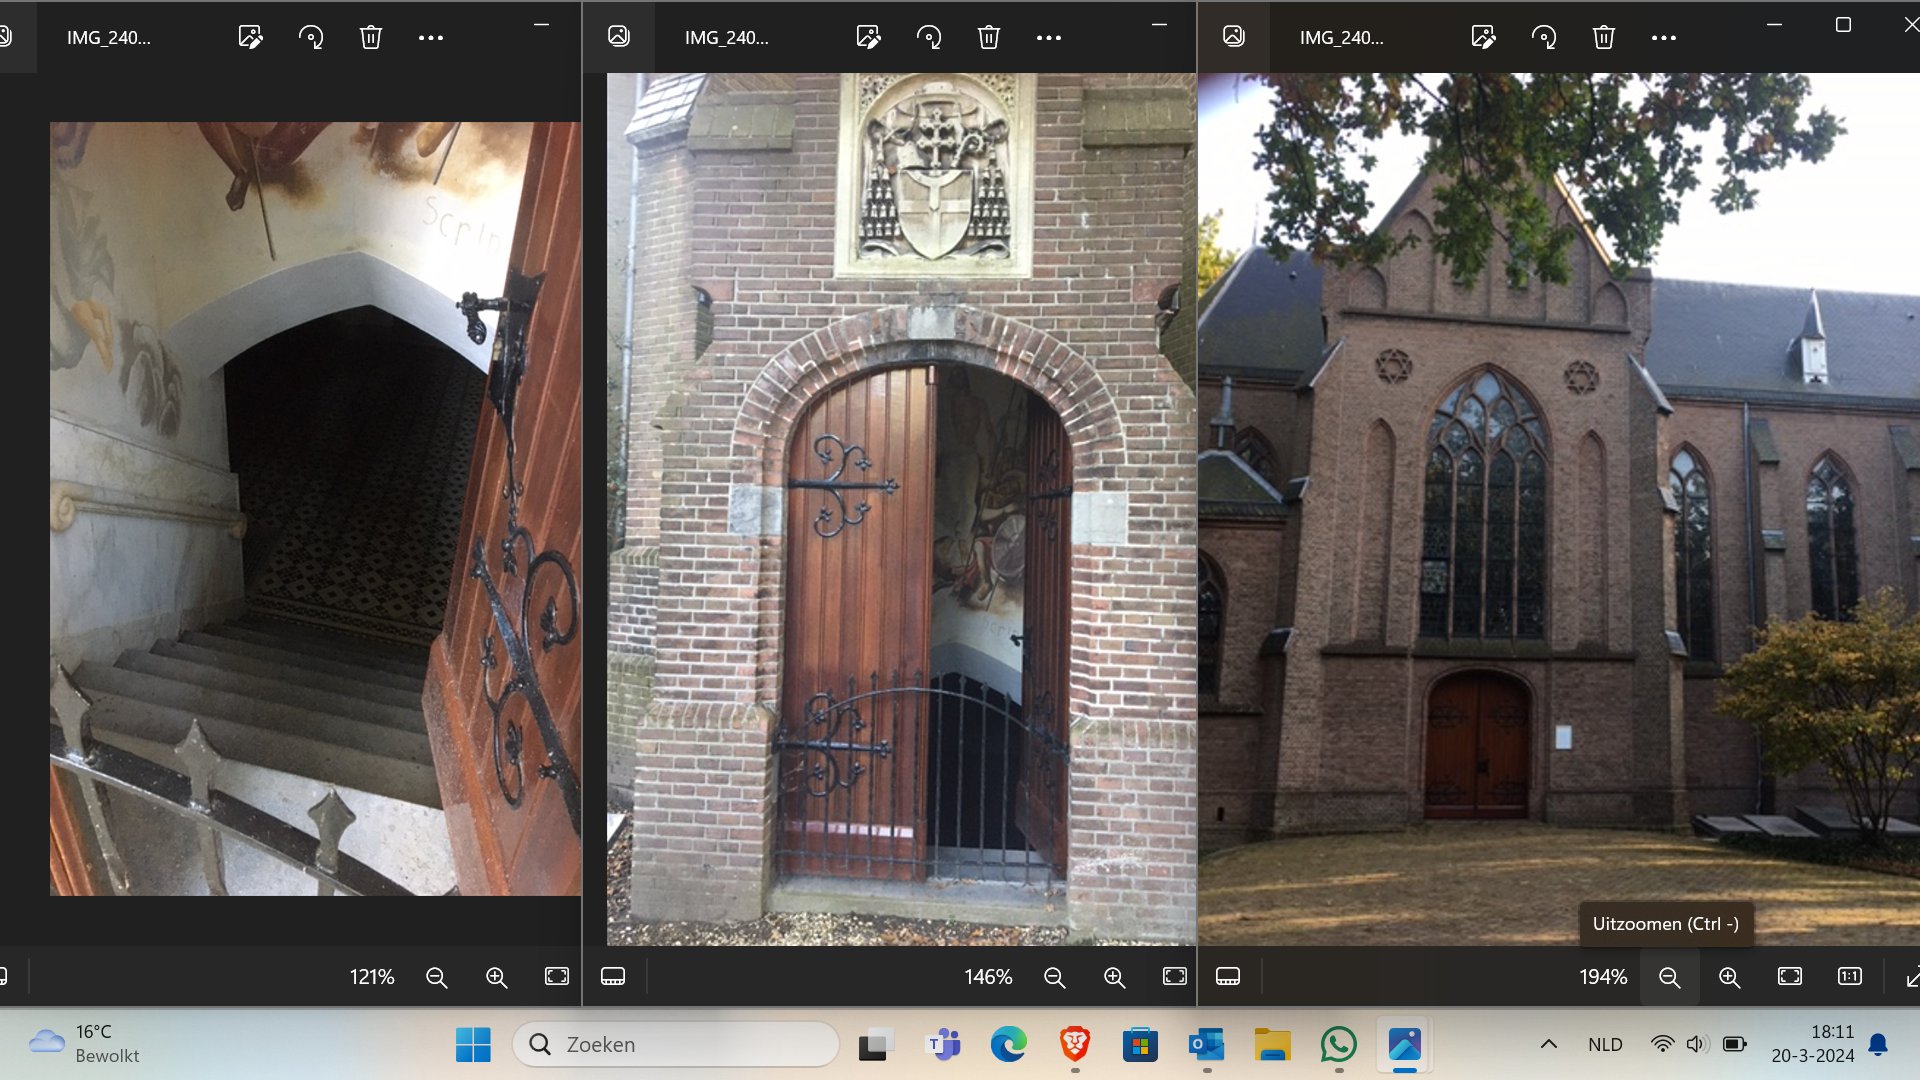Open the More options menu in right window

pyautogui.click(x=1664, y=38)
